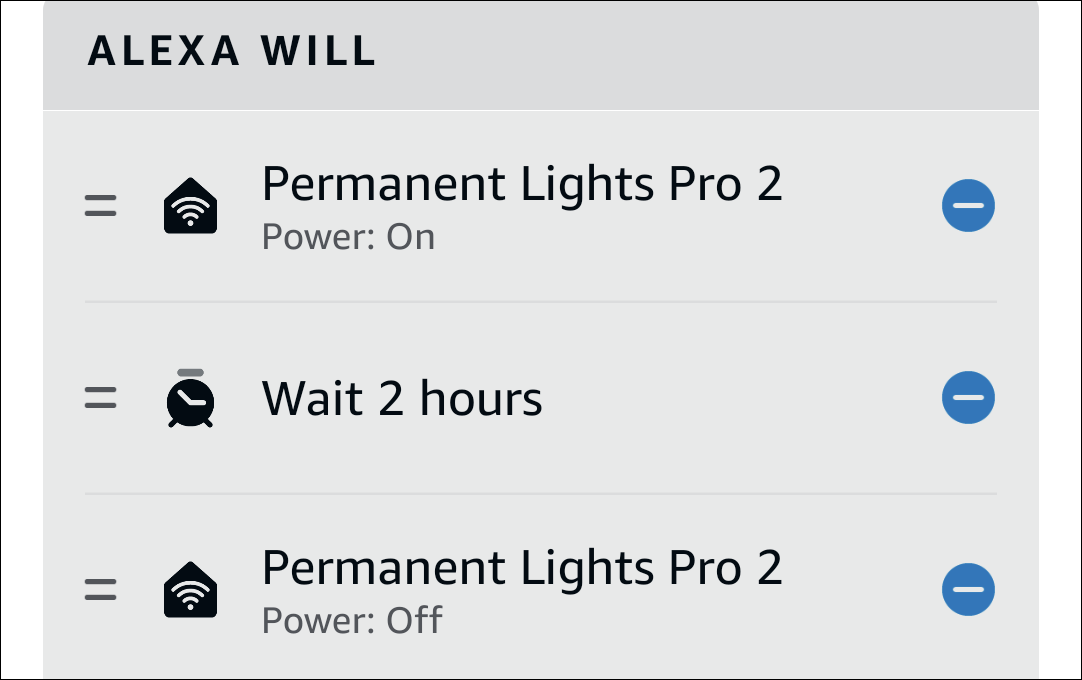Select the Power: On status text
Viewport: 1082px width, 680px height.
(x=348, y=237)
